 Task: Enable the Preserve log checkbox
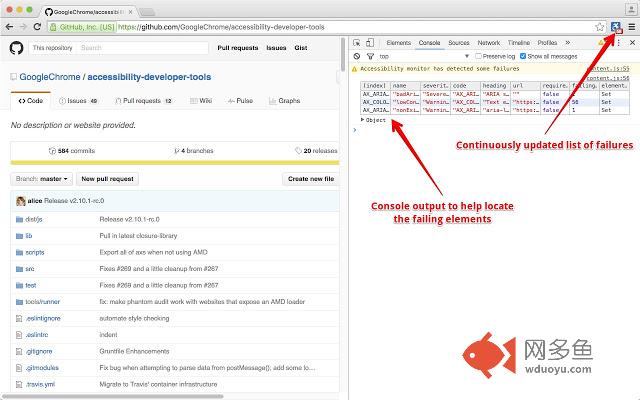click(478, 56)
